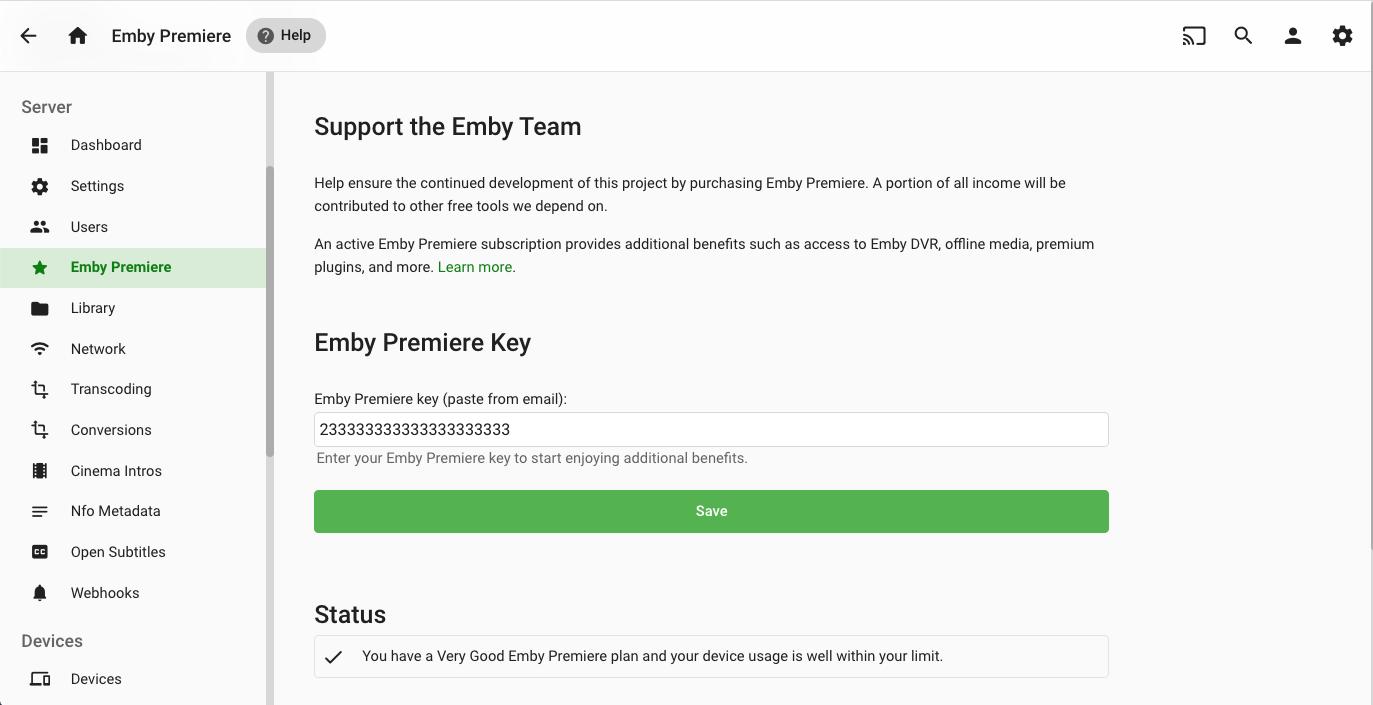1373x705 pixels.
Task: Click the Library folder icon
Action: tap(40, 308)
